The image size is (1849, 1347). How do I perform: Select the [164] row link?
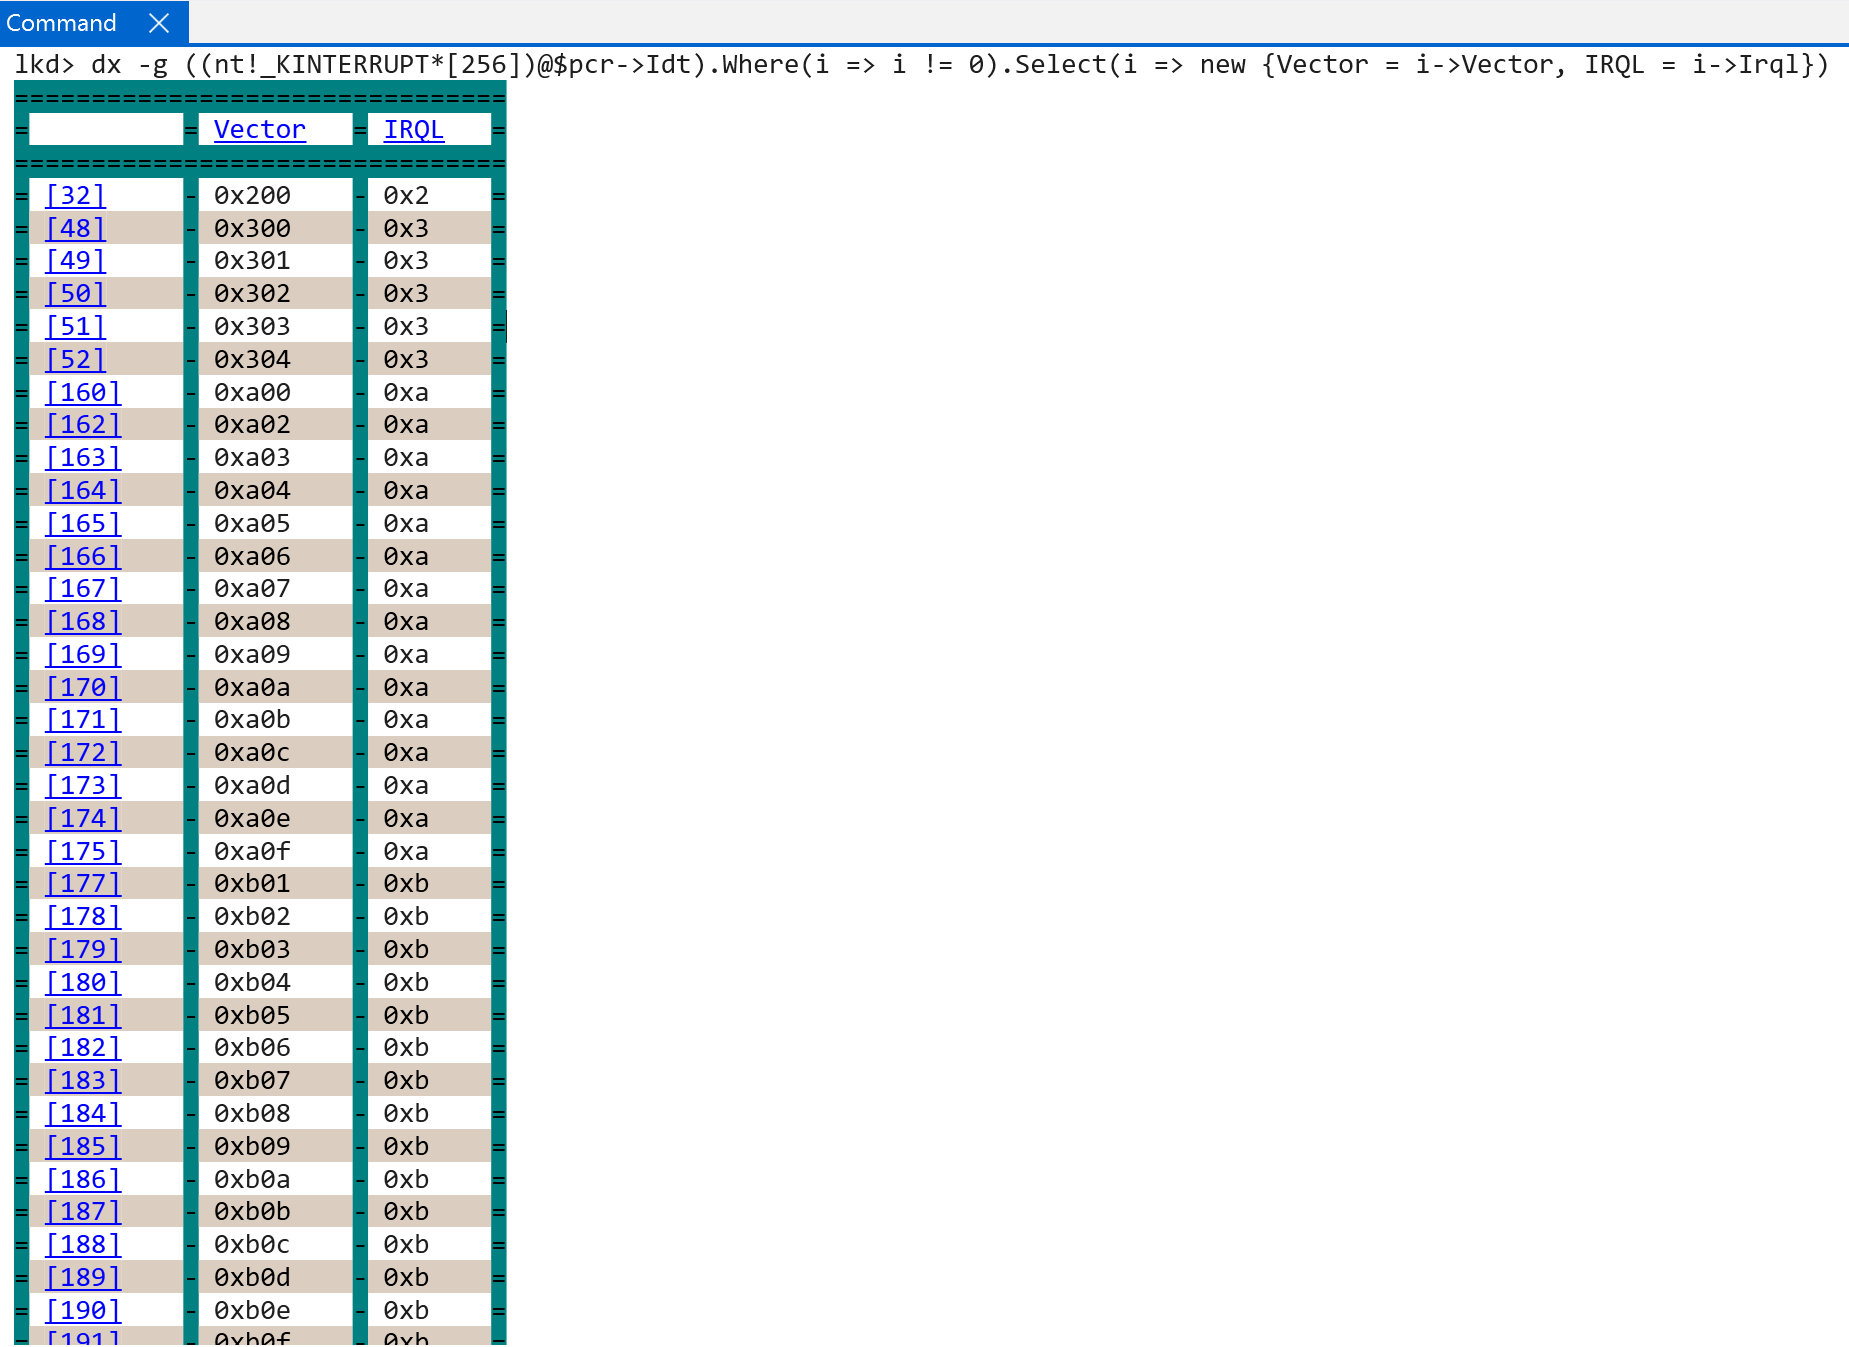(x=83, y=491)
